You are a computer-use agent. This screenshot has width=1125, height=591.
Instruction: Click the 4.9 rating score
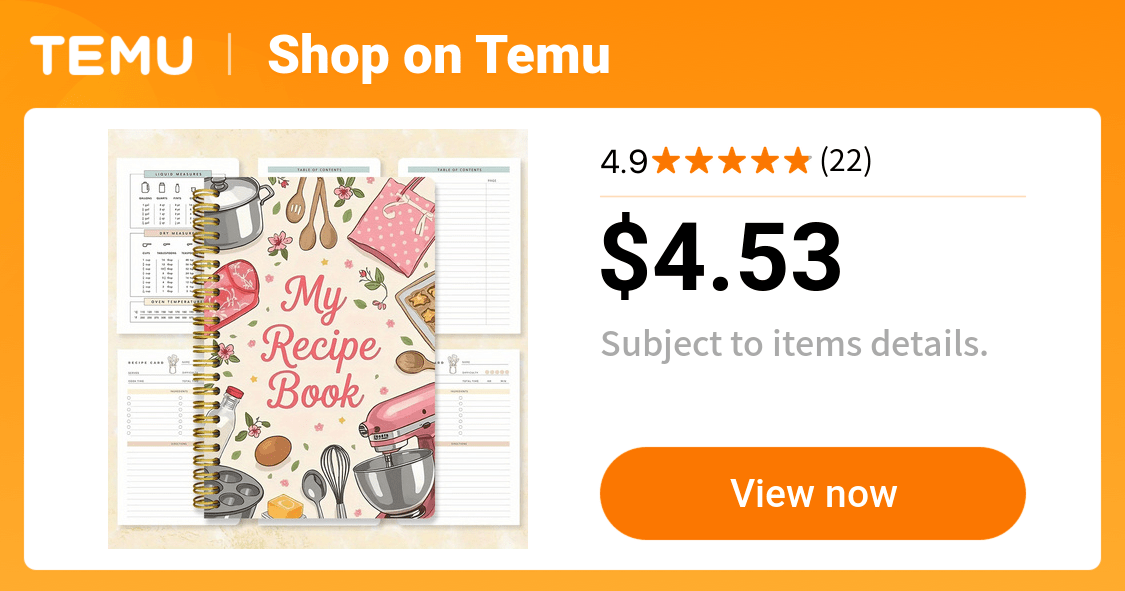pos(624,161)
